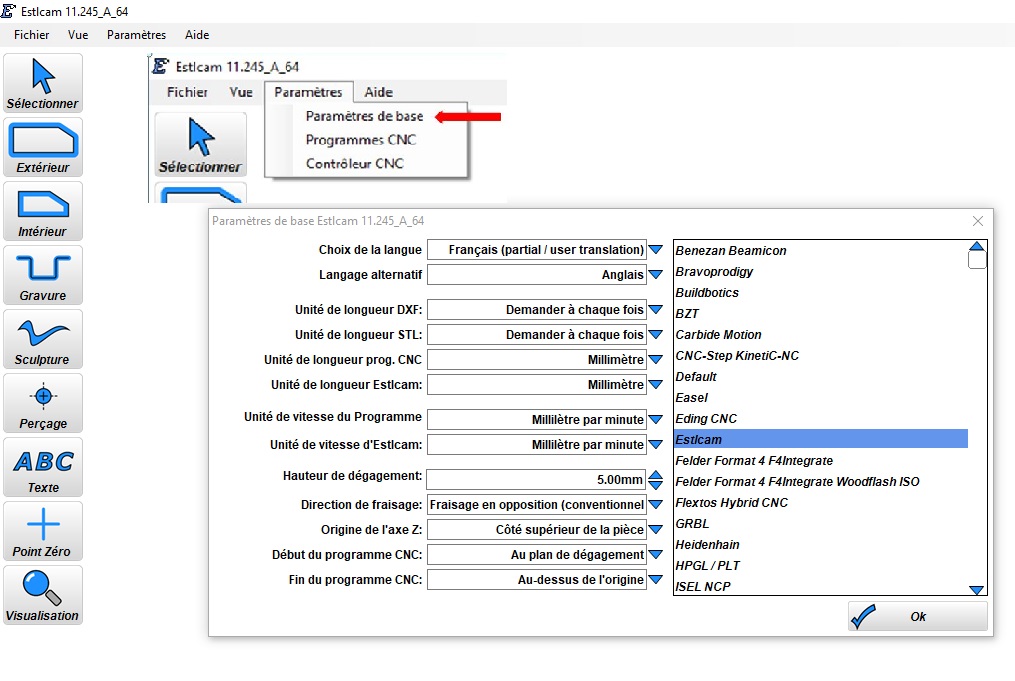
Task: Open the Unité de longueur DXF dropdown
Action: tap(656, 310)
